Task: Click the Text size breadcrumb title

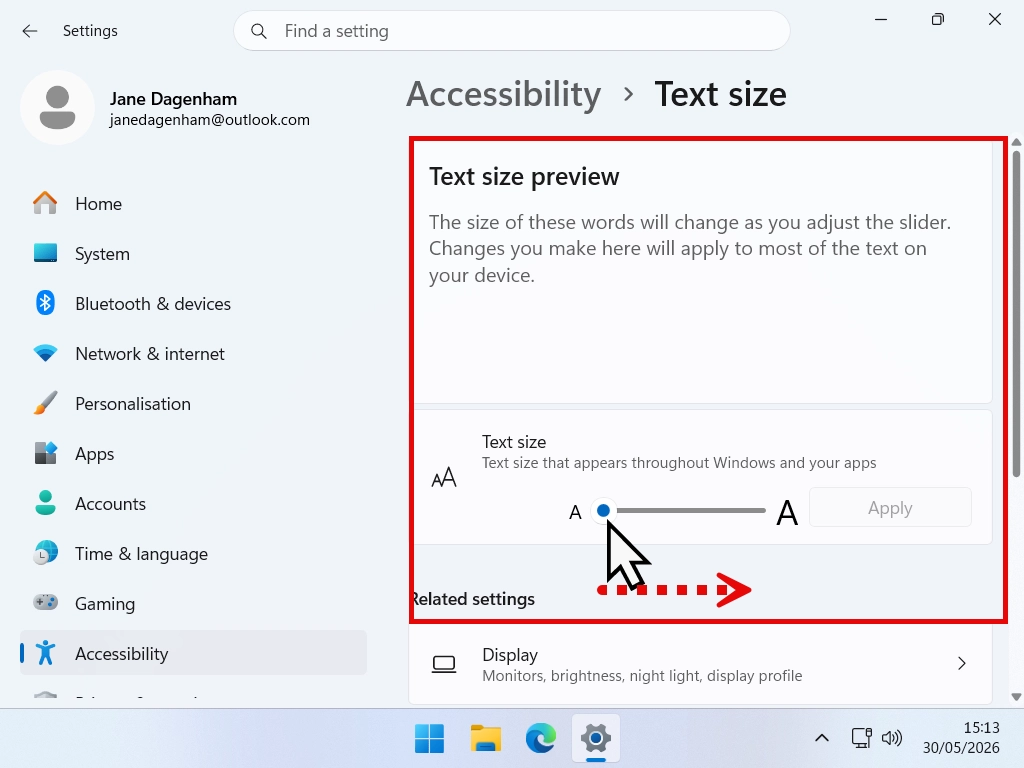Action: tap(720, 95)
